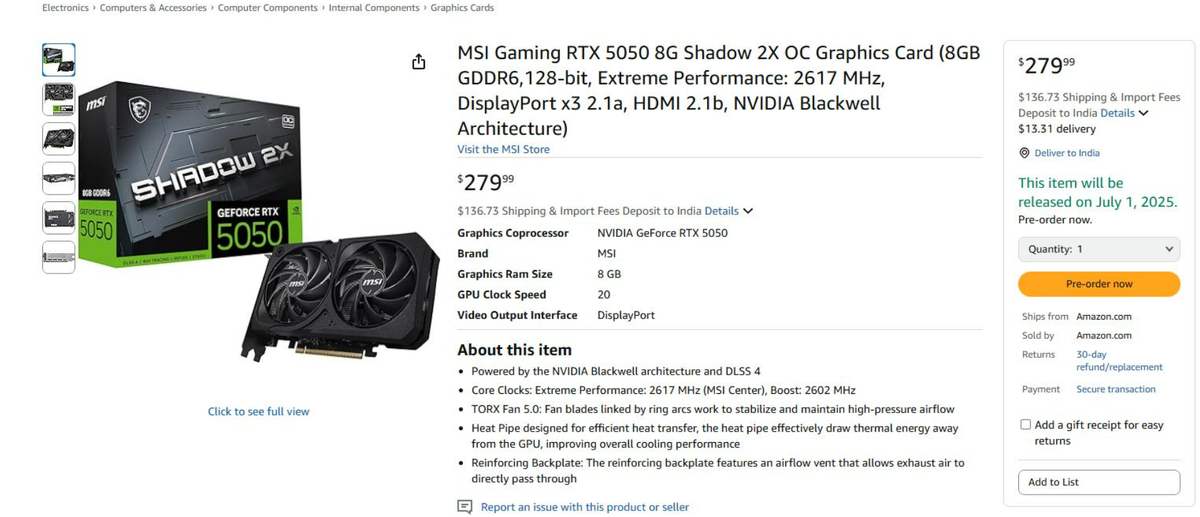1200x517 pixels.
Task: Visit the MSI Store link
Action: pos(503,149)
